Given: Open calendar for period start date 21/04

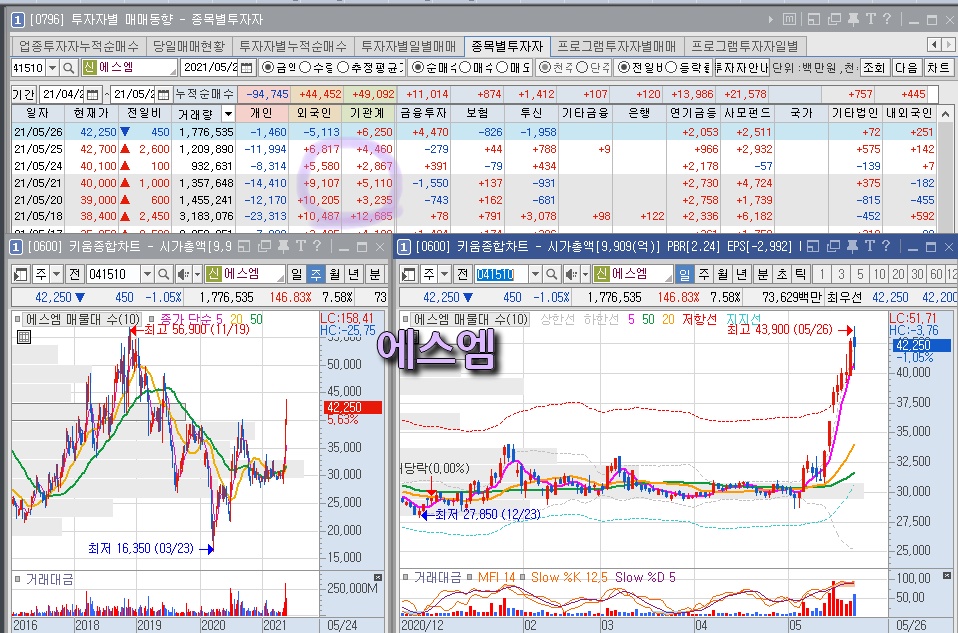Looking at the screenshot, I should coord(92,95).
